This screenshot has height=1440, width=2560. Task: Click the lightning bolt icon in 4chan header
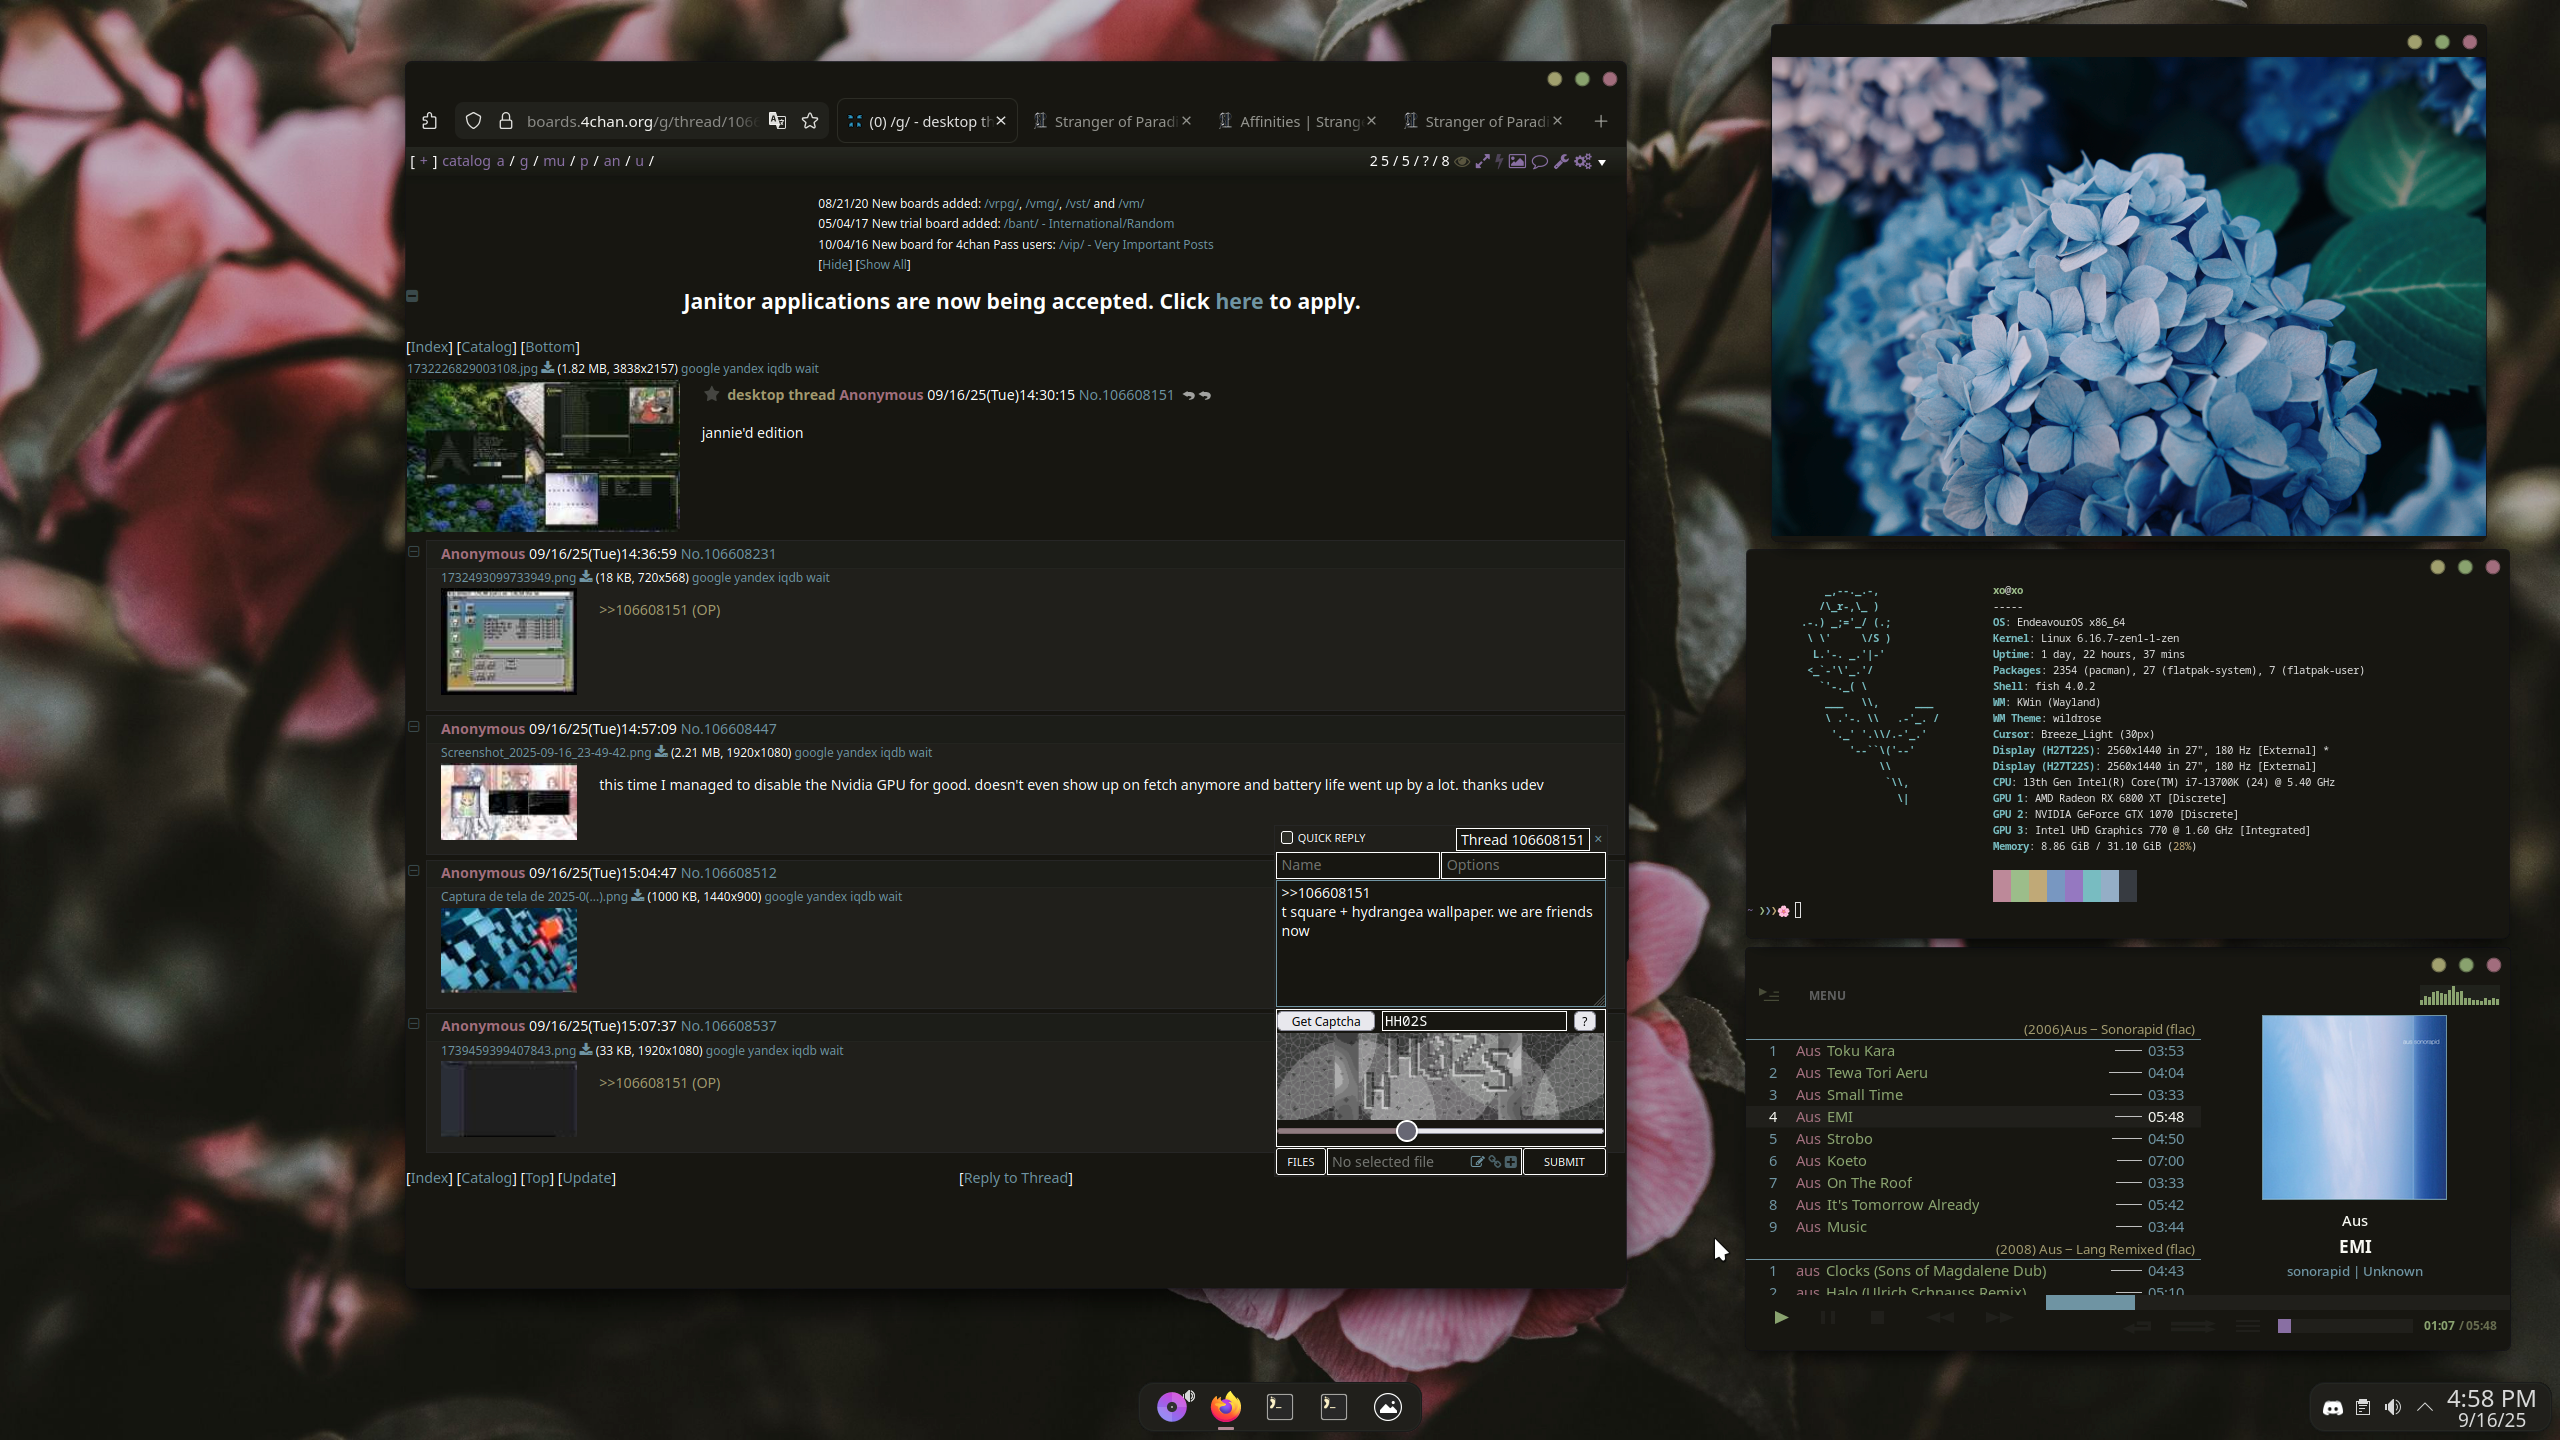coord(1499,162)
